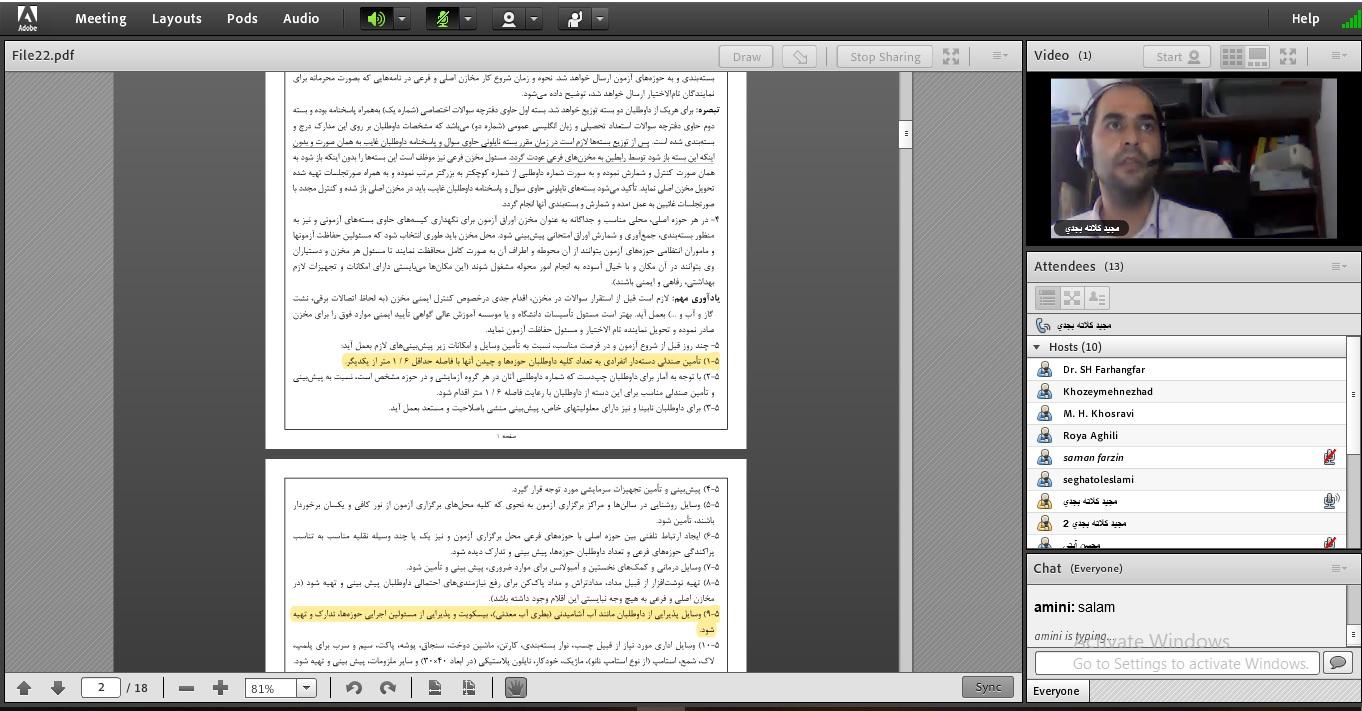Screen dimensions: 1362x711
Task: Open the raise hand status dropdown
Action: (600, 19)
